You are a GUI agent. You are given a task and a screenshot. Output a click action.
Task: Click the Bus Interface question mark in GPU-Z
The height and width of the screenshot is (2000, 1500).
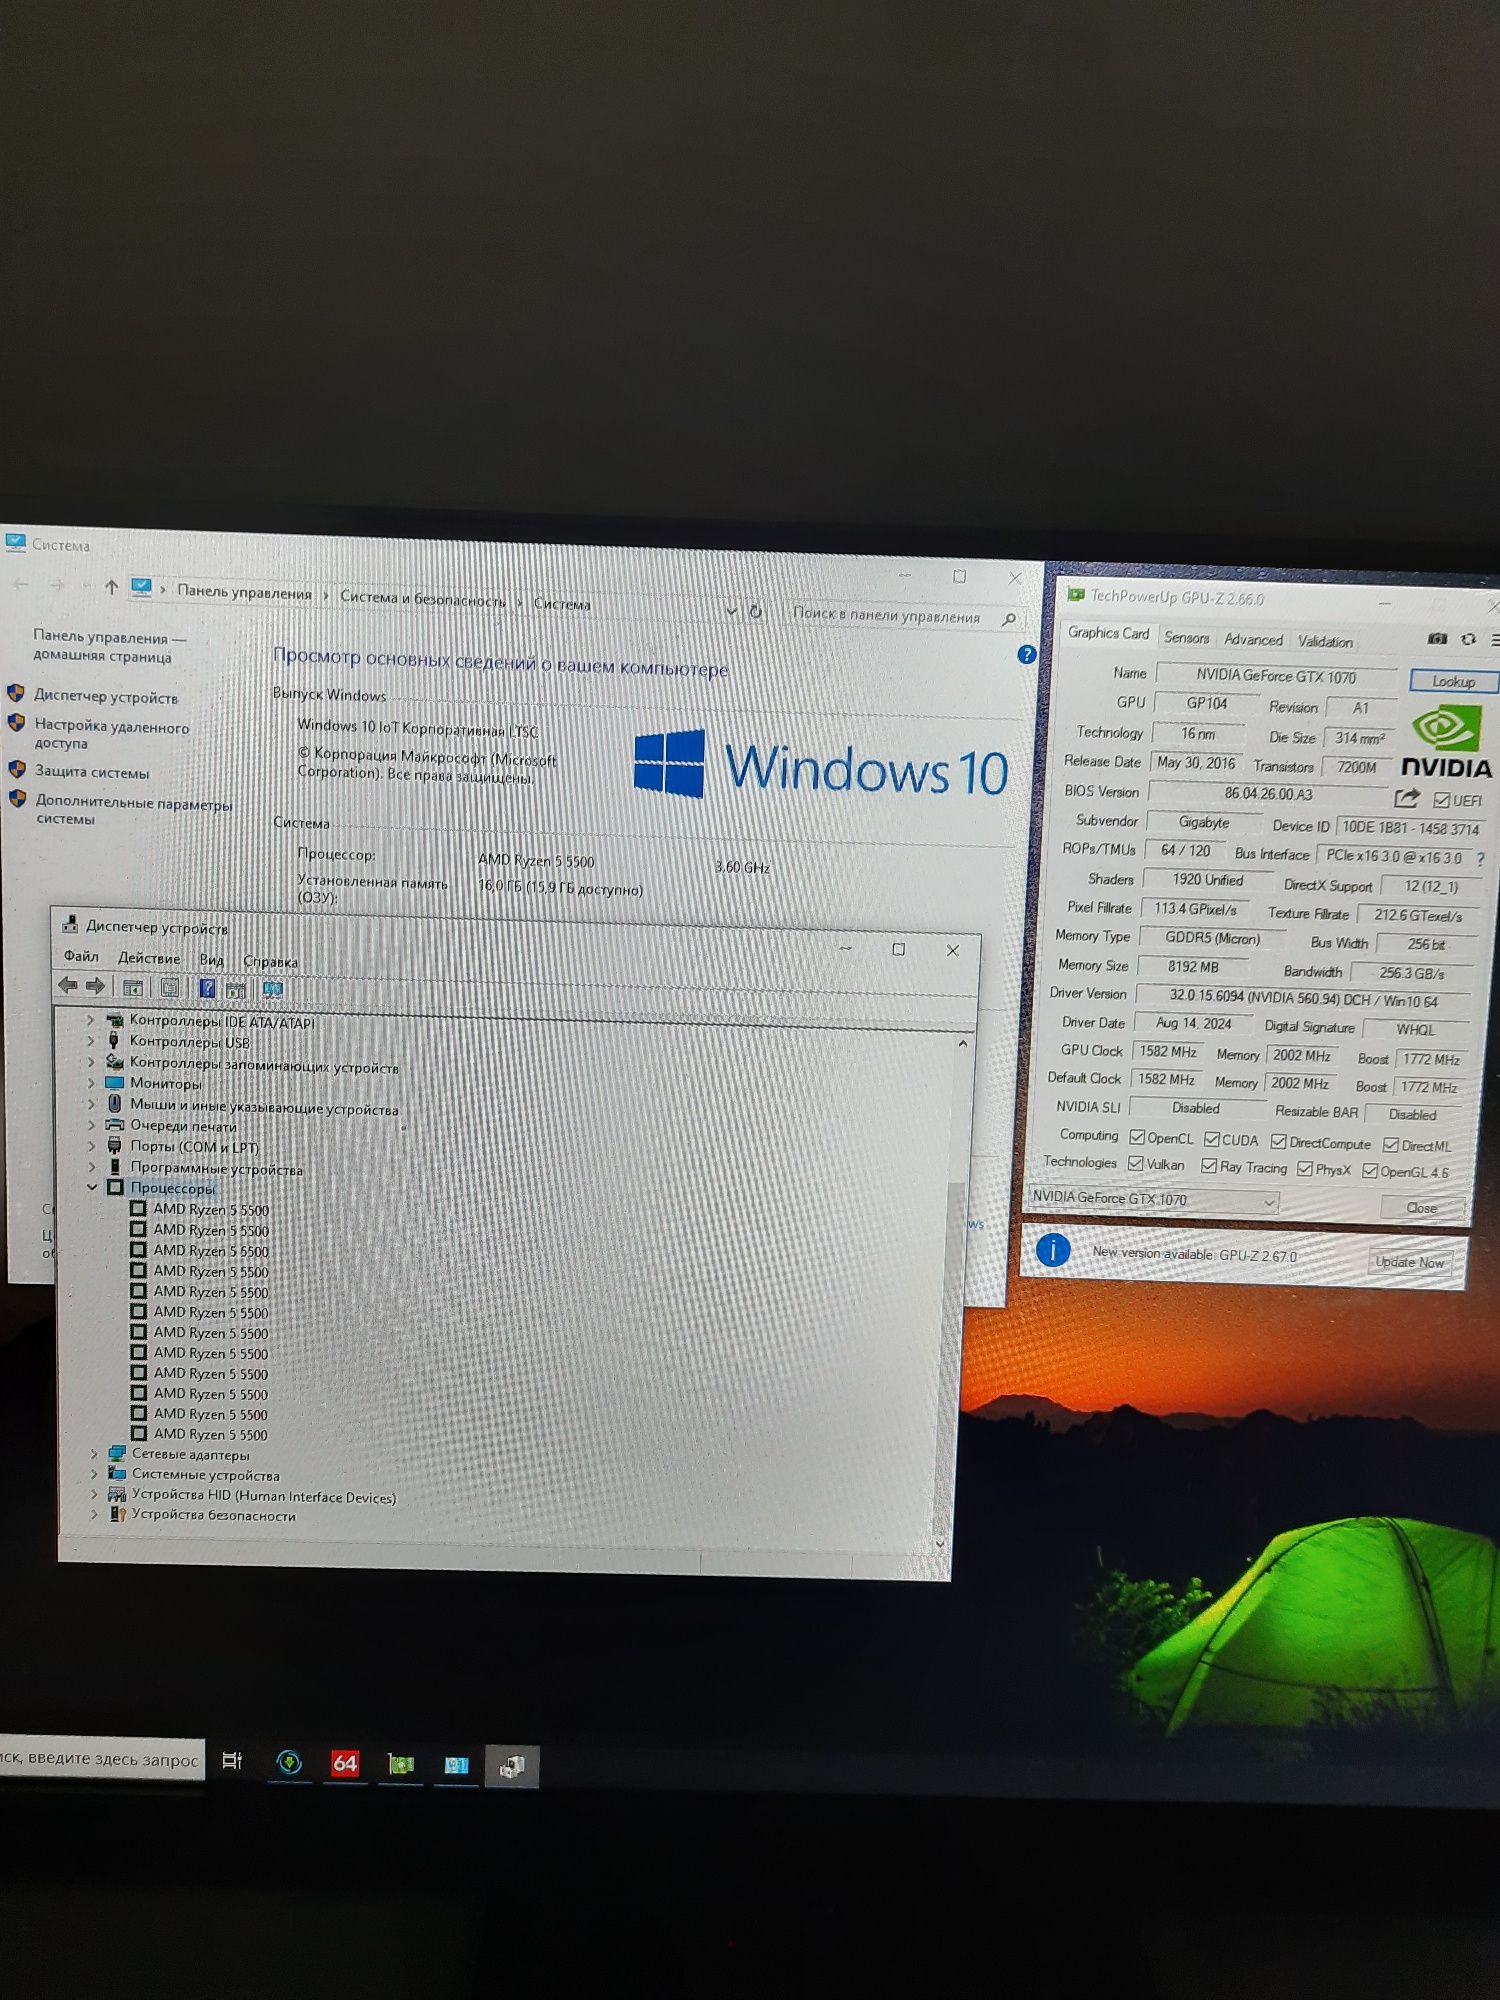point(1480,858)
